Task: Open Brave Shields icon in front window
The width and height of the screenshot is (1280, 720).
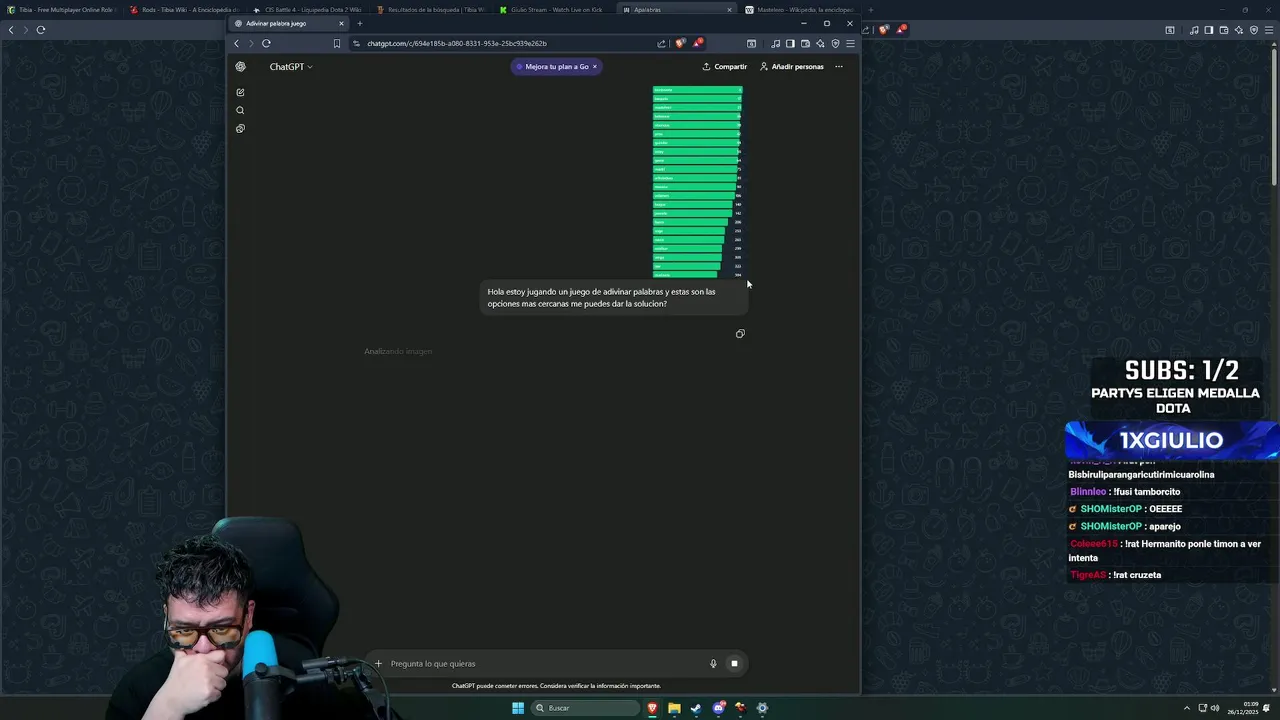Action: click(x=680, y=43)
